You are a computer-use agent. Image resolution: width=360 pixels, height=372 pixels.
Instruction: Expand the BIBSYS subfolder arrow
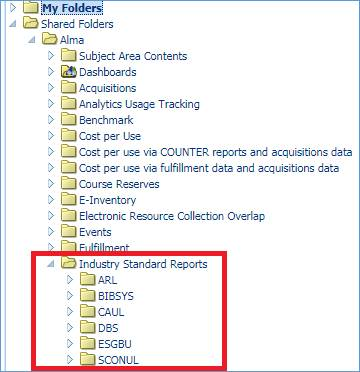coord(70,296)
